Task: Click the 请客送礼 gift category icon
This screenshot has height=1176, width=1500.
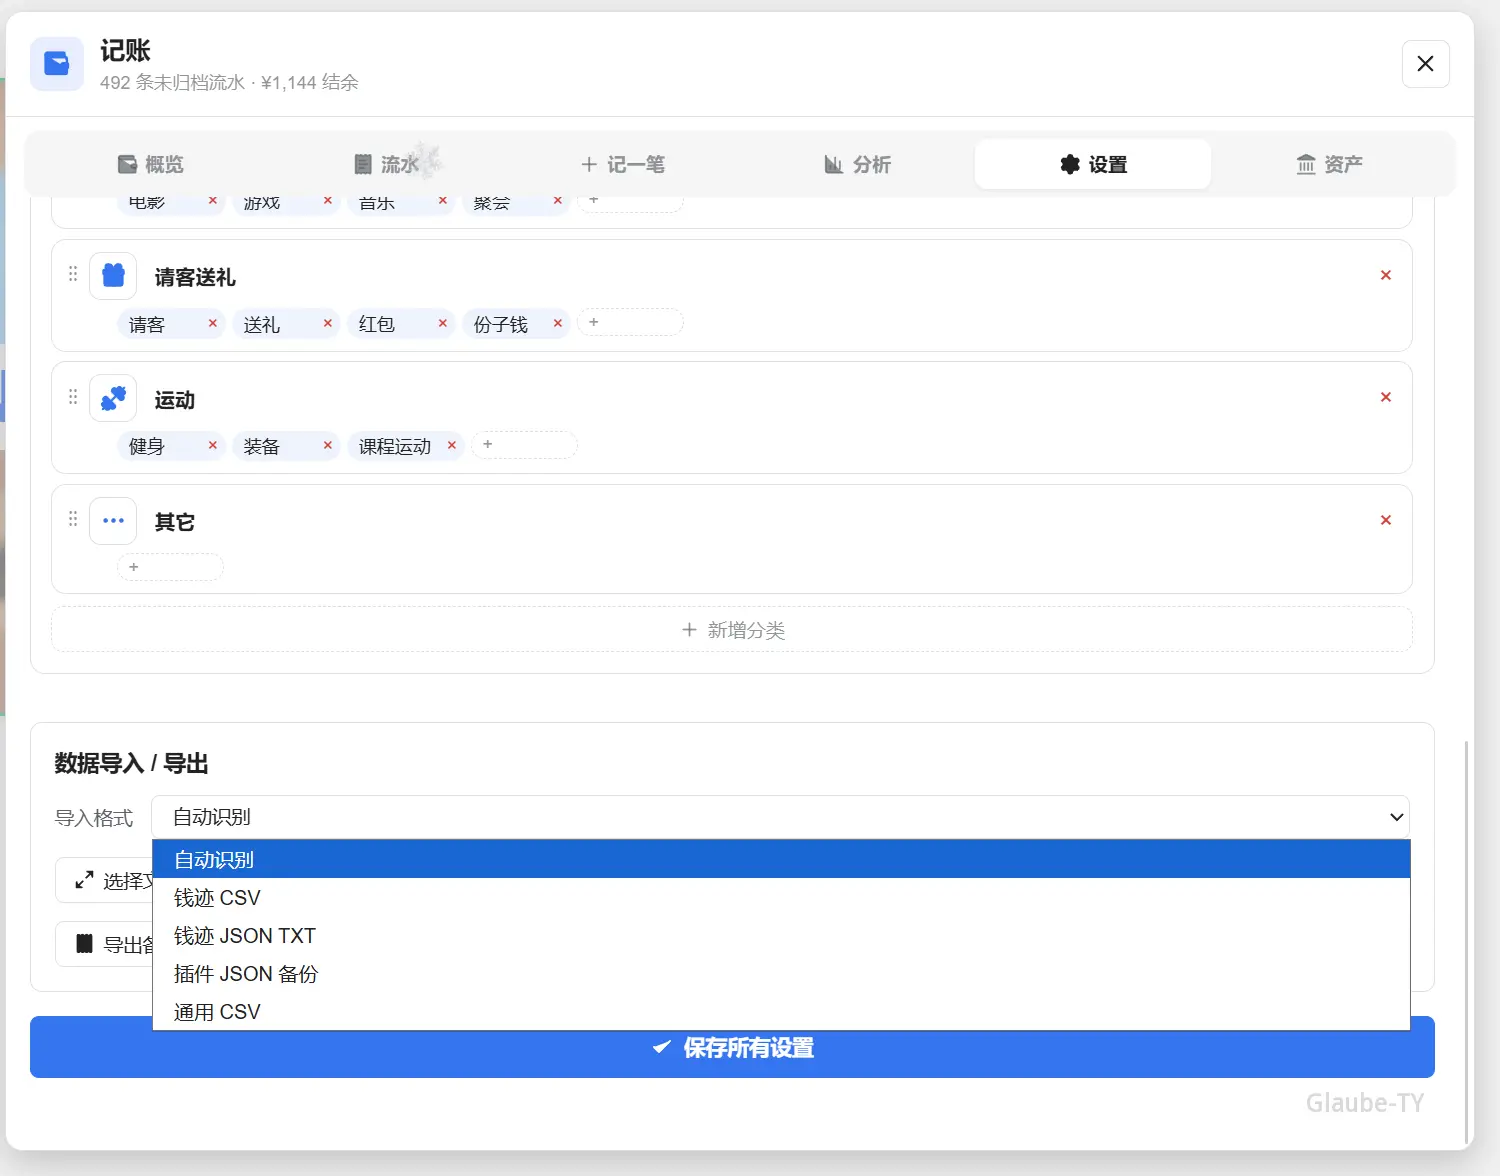Action: (x=113, y=275)
